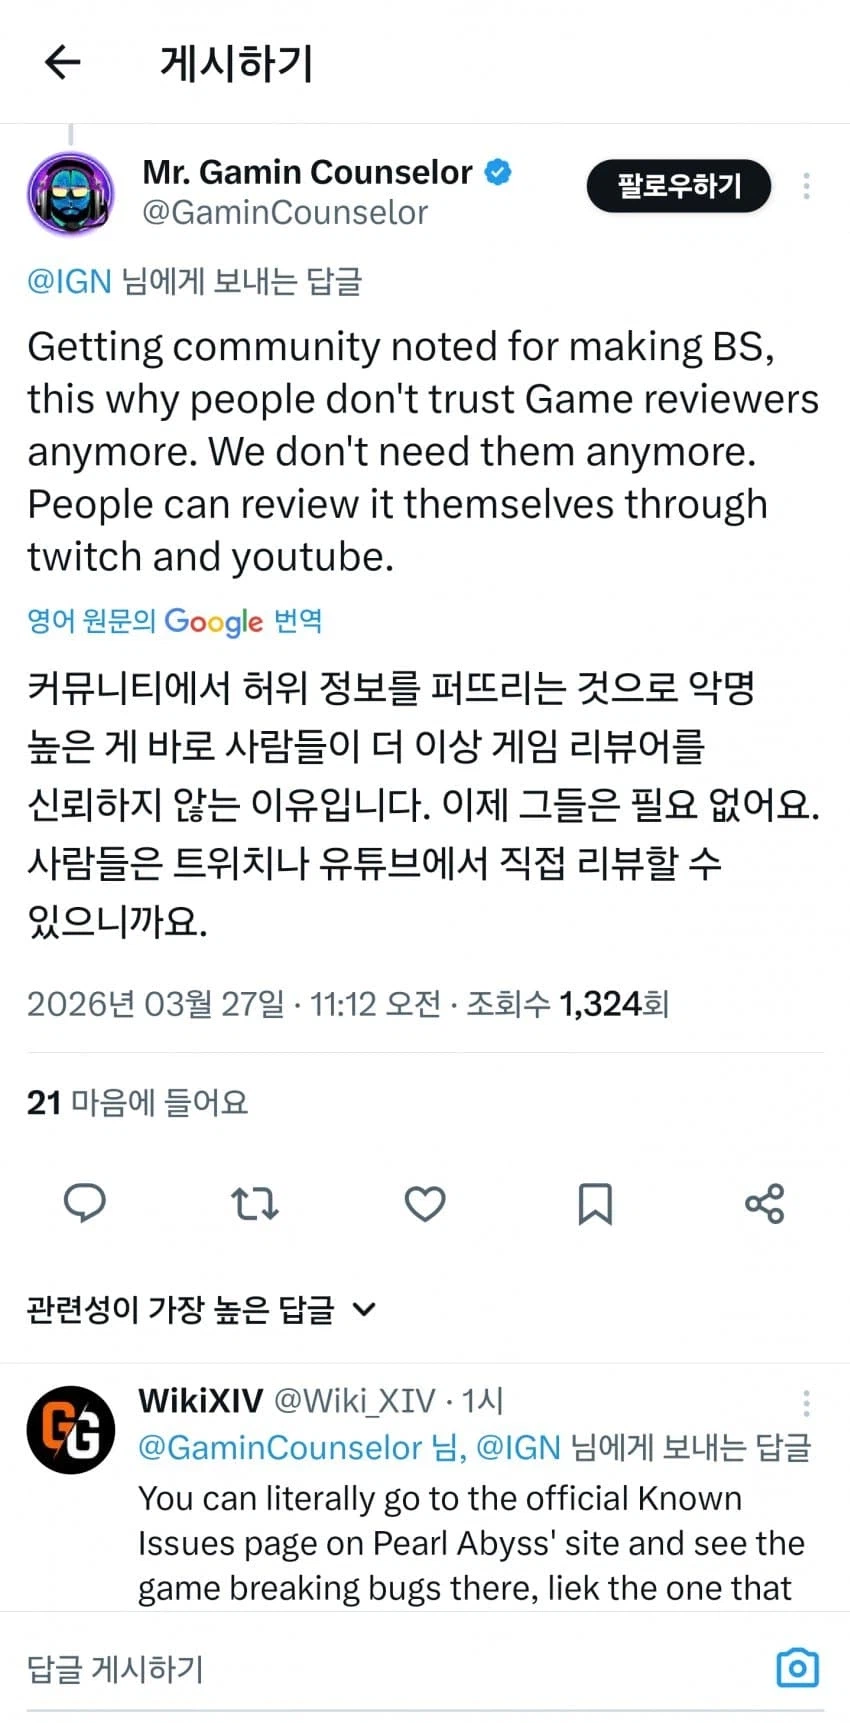The height and width of the screenshot is (1723, 850).
Task: Bookmark this post
Action: (x=594, y=1204)
